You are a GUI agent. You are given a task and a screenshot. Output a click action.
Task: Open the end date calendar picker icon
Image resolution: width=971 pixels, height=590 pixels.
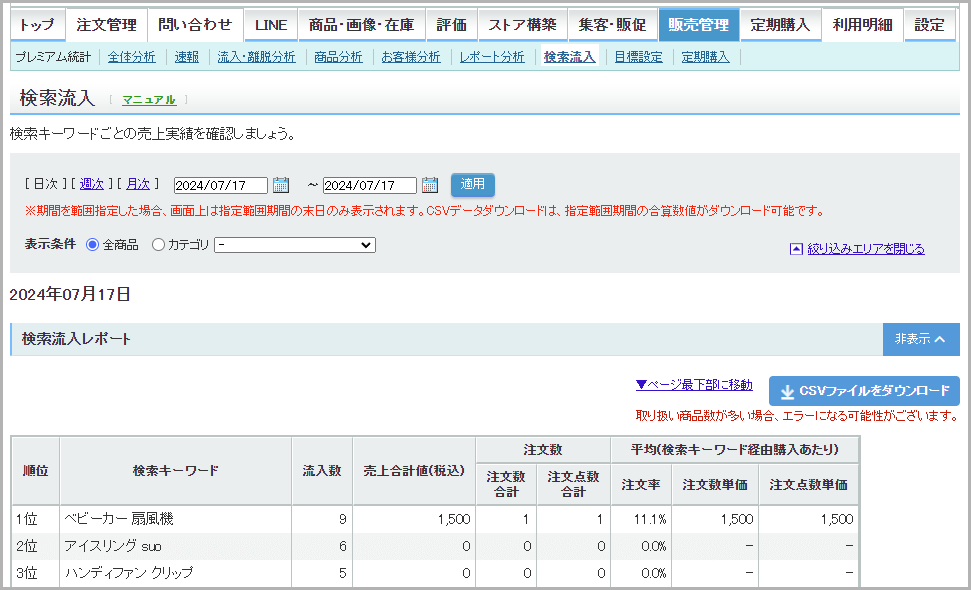[430, 184]
